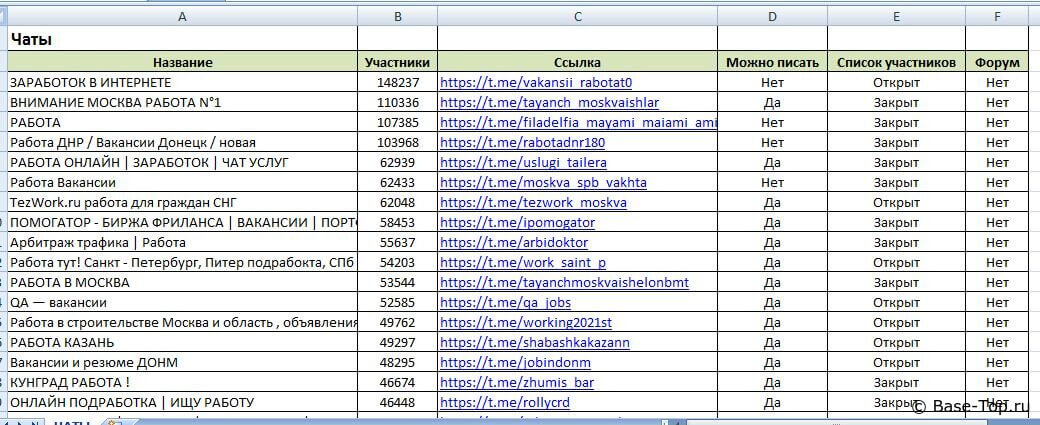Follow the t.me/qa_jobs hyperlink
This screenshot has height=425, width=1040.
(505, 302)
